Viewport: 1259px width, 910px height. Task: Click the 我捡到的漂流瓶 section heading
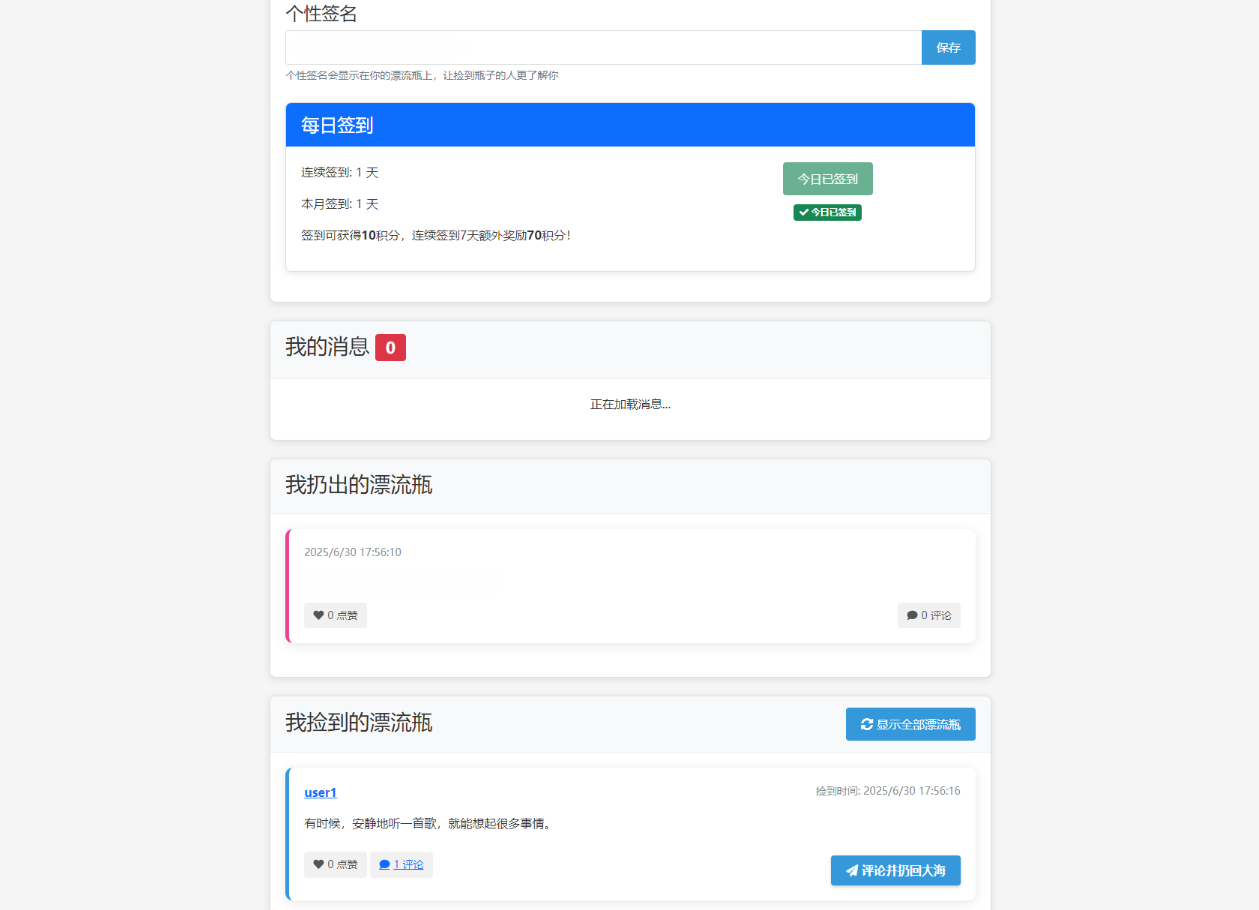[x=359, y=723]
